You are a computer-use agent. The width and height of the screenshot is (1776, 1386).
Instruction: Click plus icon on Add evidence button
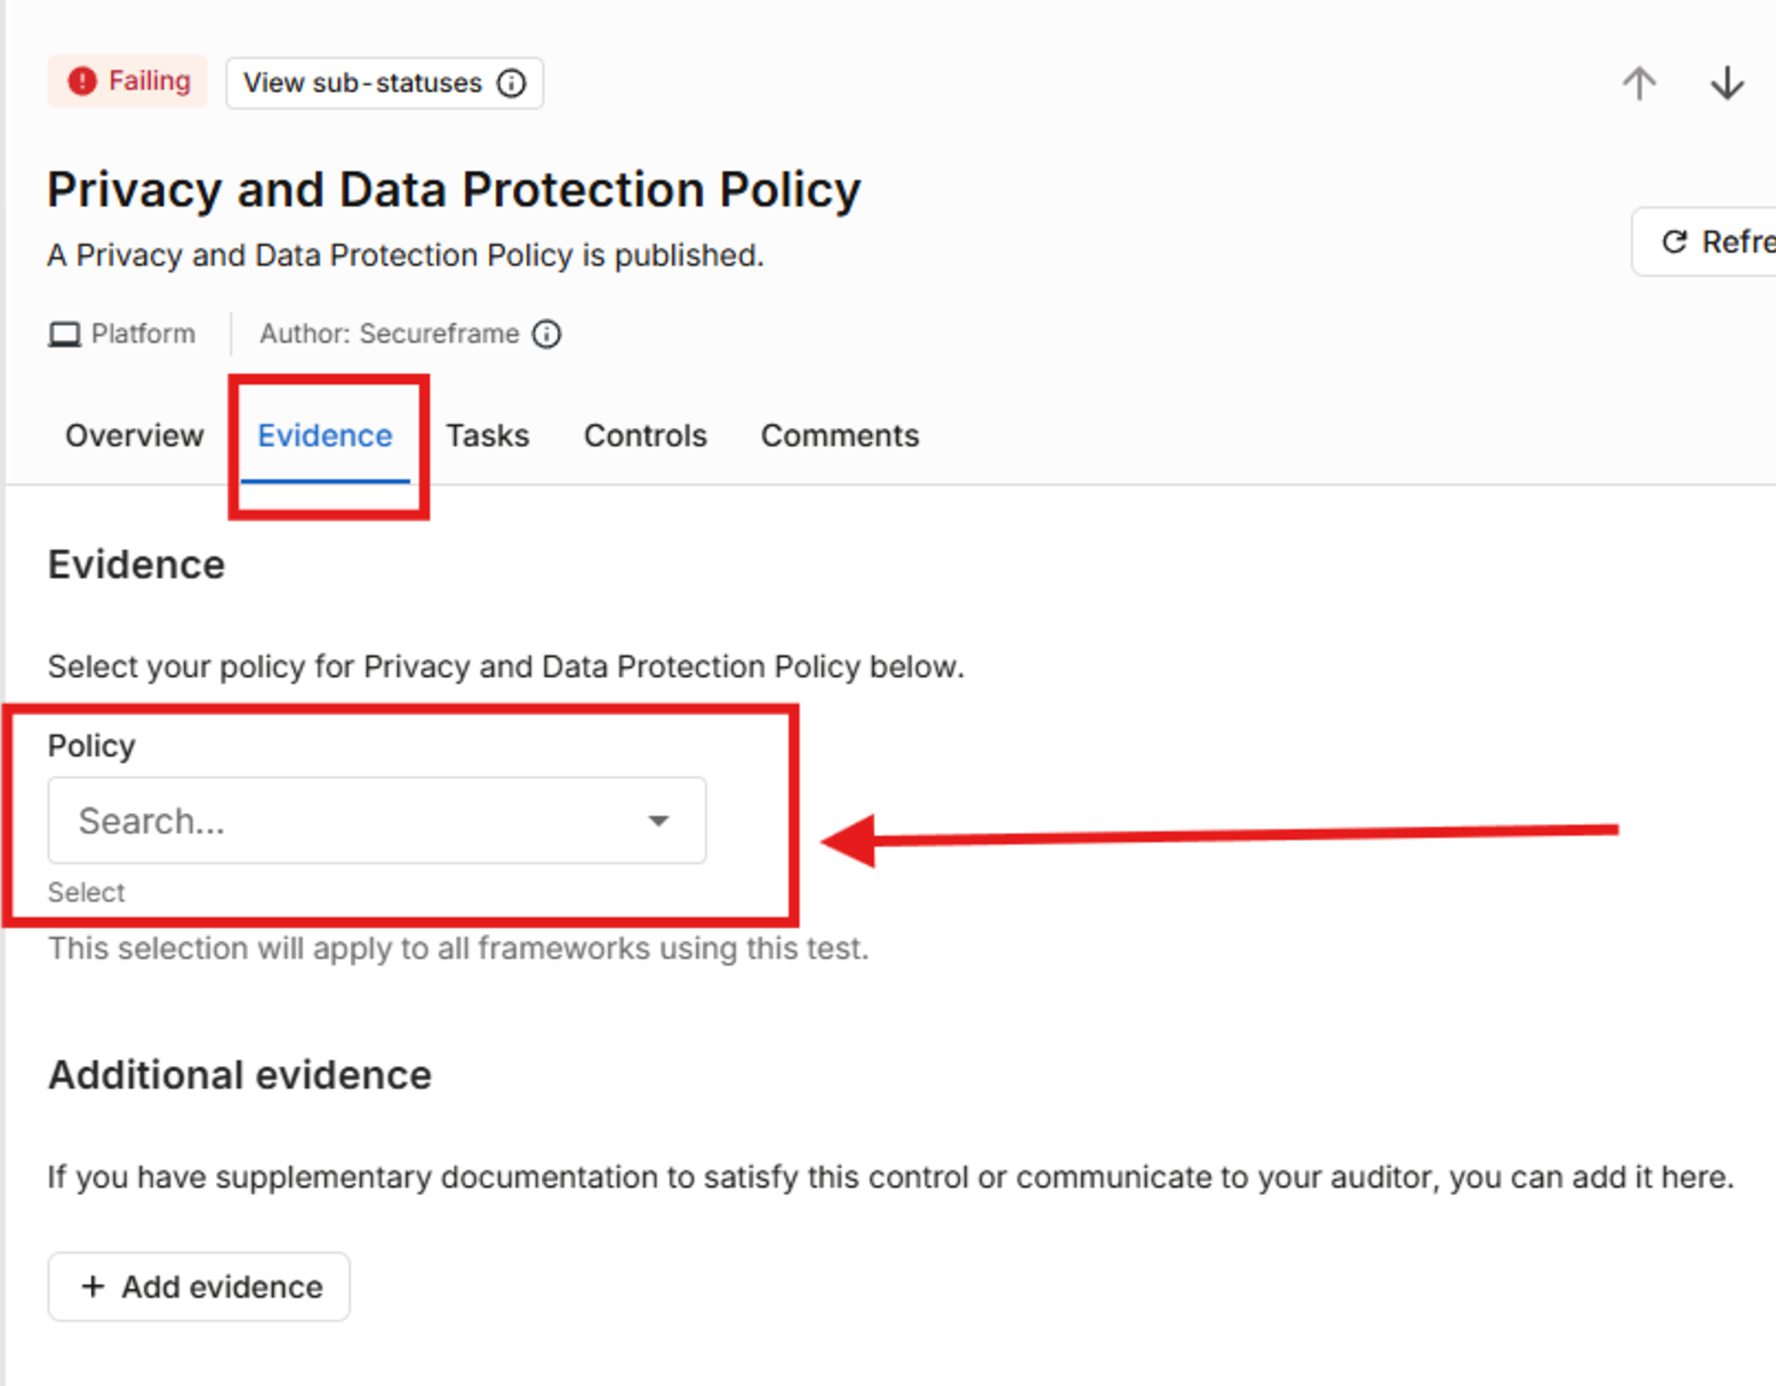pos(93,1286)
